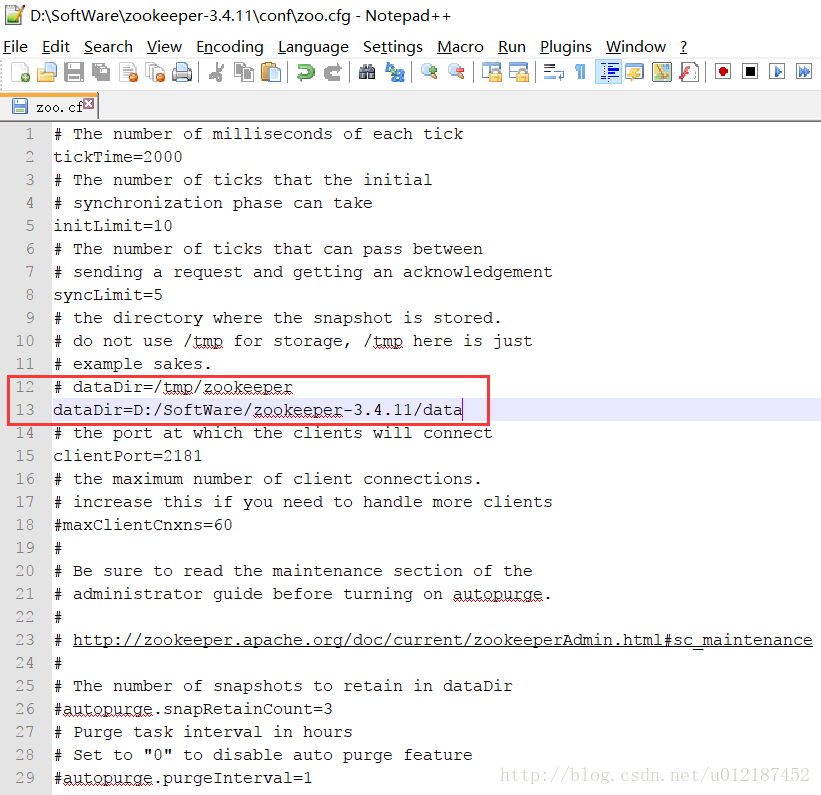821x795 pixels.
Task: Open the Edit menu
Action: 56,47
